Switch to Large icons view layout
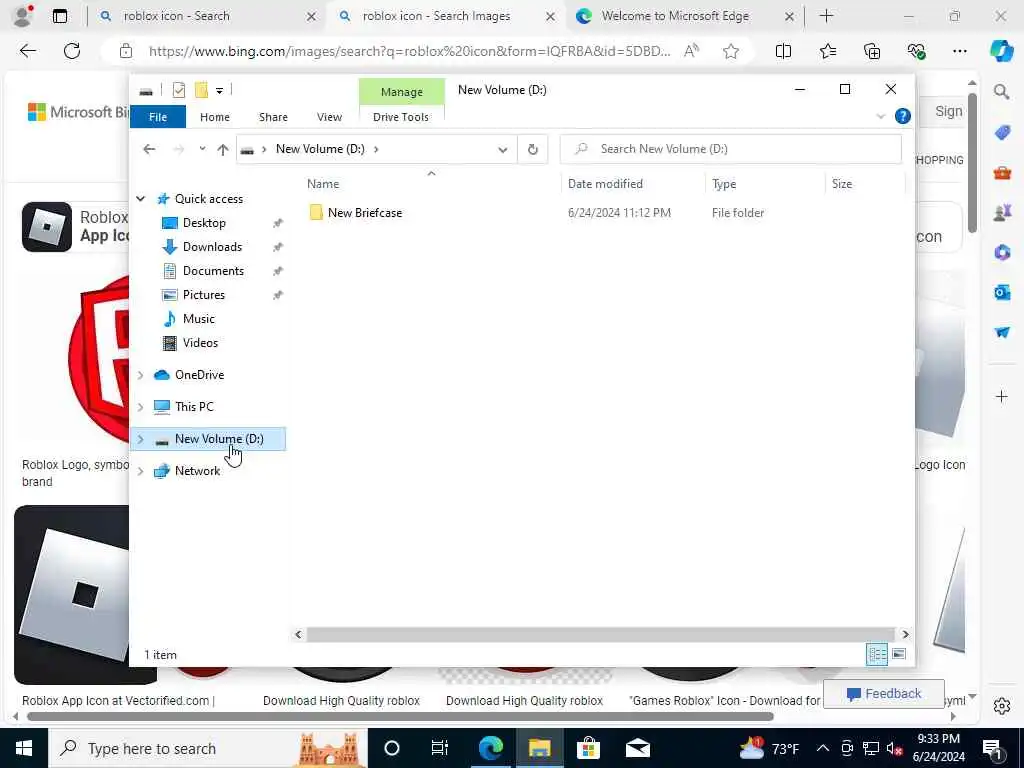The width and height of the screenshot is (1024, 768). [899, 654]
